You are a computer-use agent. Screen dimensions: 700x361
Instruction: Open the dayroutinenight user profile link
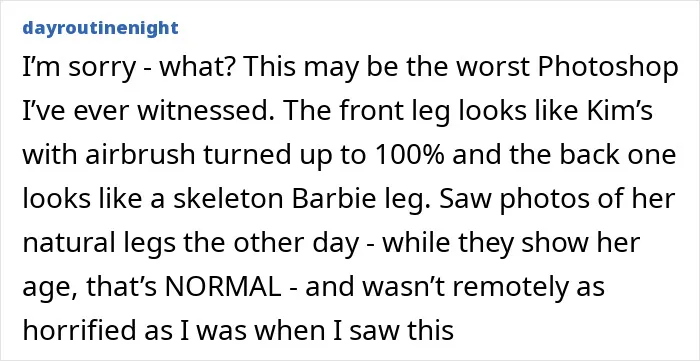tap(100, 29)
